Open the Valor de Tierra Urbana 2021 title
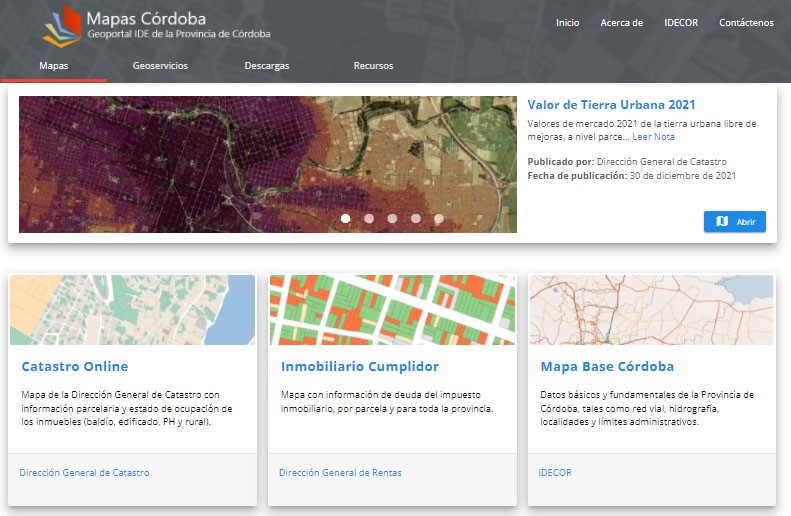This screenshot has width=791, height=516. (611, 105)
